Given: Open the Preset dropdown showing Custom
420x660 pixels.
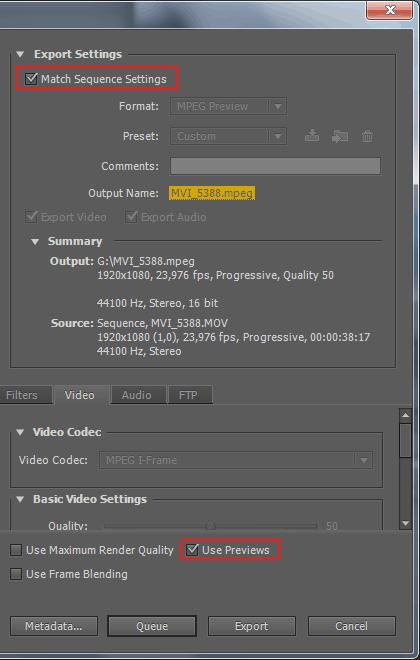Looking at the screenshot, I should [x=229, y=136].
